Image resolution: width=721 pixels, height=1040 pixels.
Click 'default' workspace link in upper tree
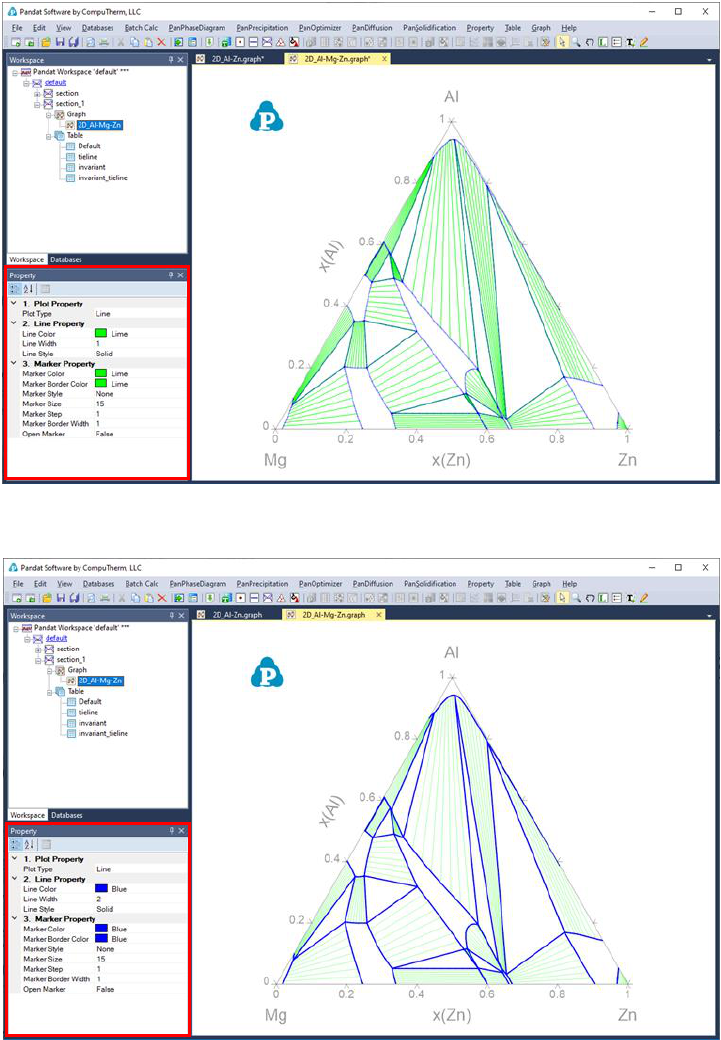[x=55, y=82]
